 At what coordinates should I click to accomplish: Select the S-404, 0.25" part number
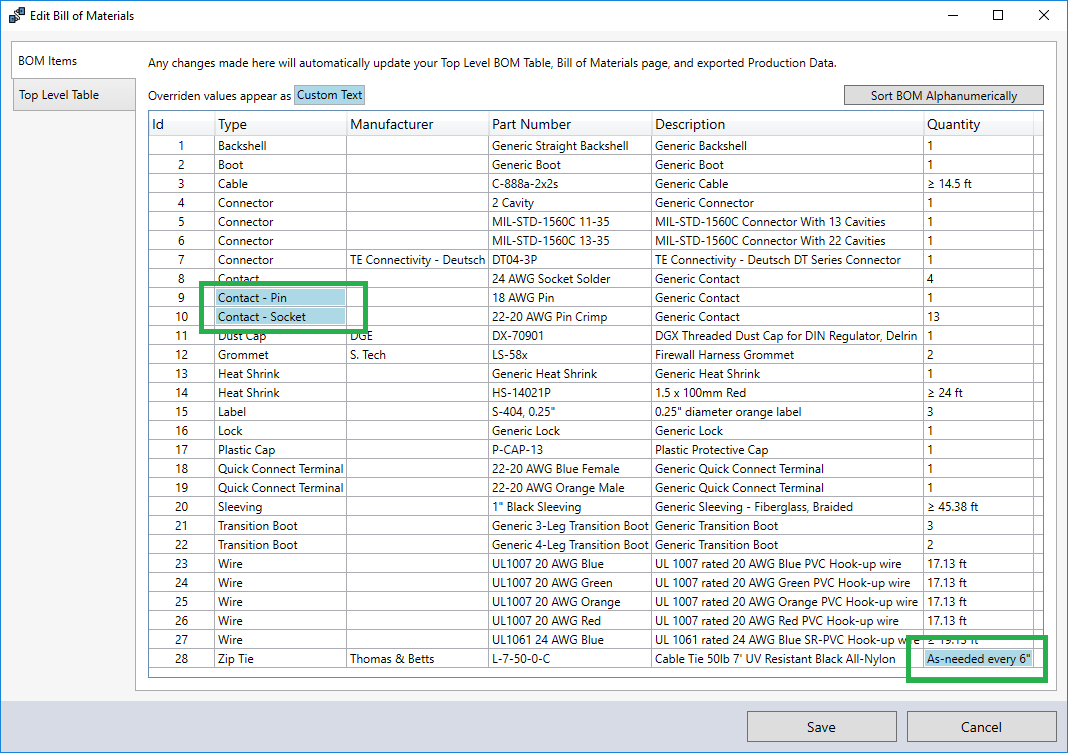(x=570, y=412)
